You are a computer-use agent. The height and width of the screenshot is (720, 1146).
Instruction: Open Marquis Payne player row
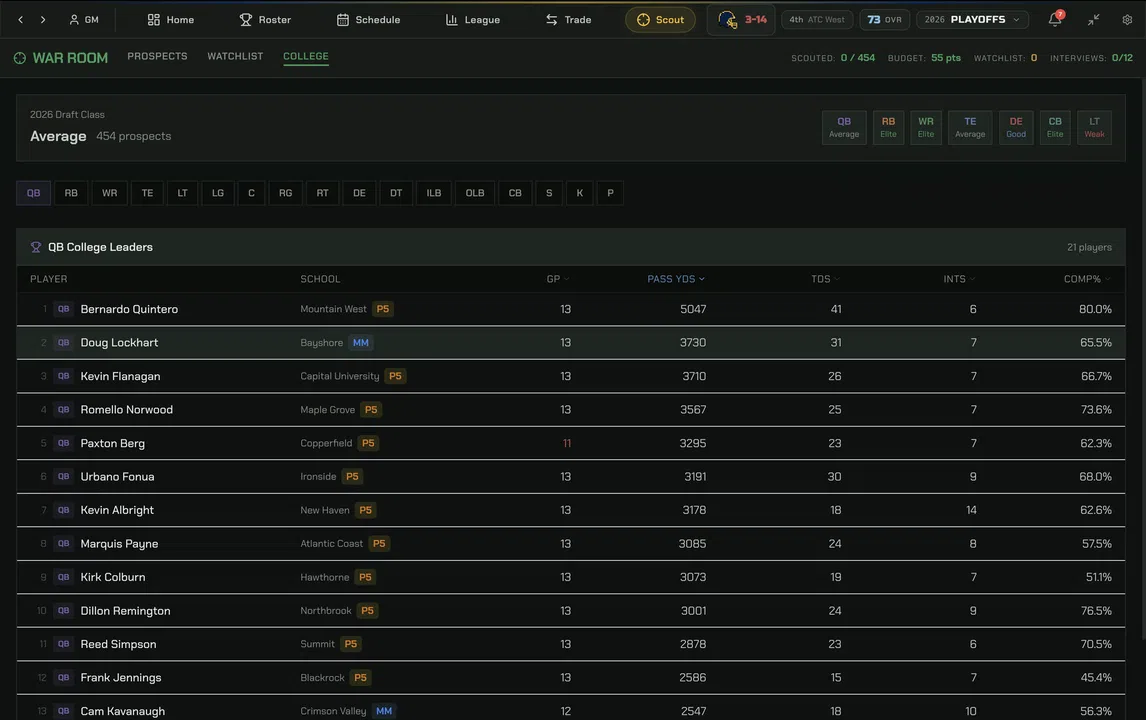point(571,544)
